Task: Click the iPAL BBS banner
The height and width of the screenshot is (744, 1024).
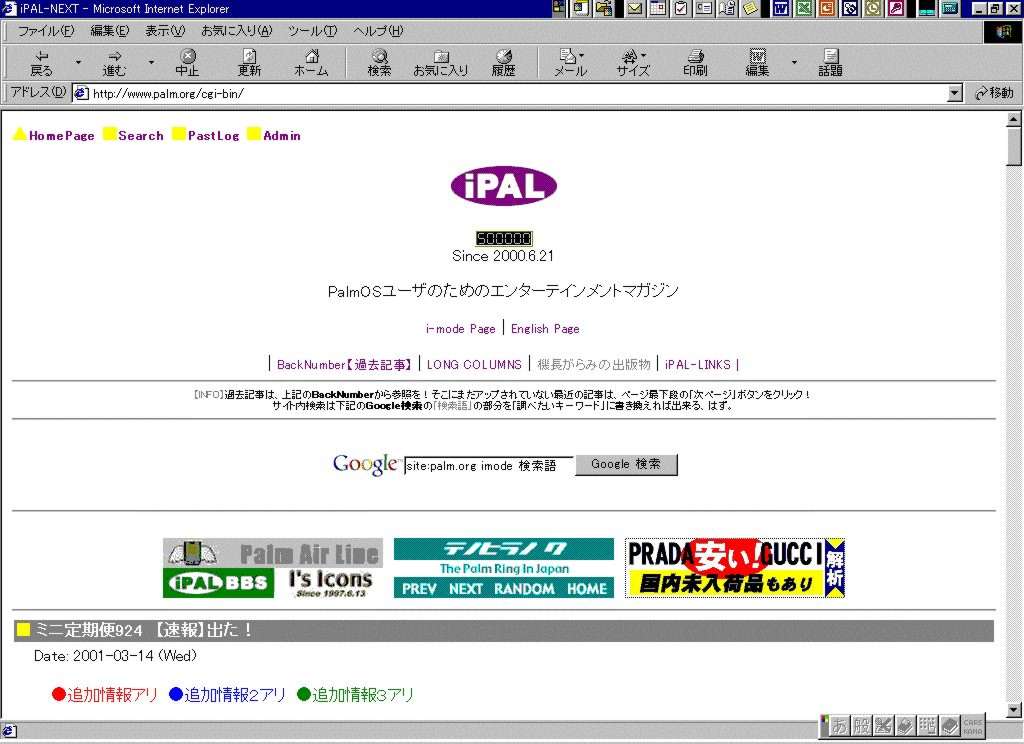Action: tap(218, 583)
